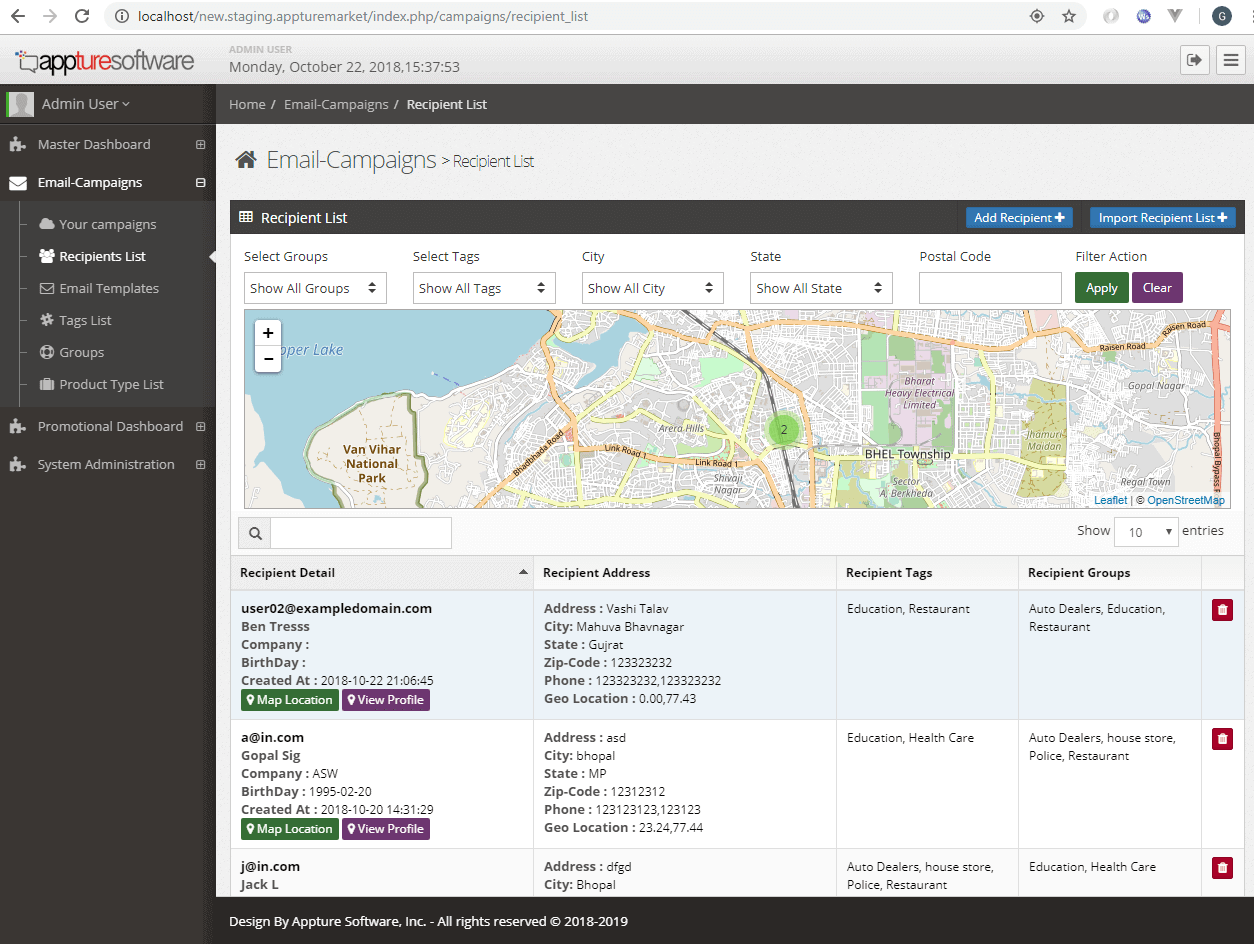The height and width of the screenshot is (944, 1254).
Task: Click the Admin User avatar picture
Action: [20, 104]
